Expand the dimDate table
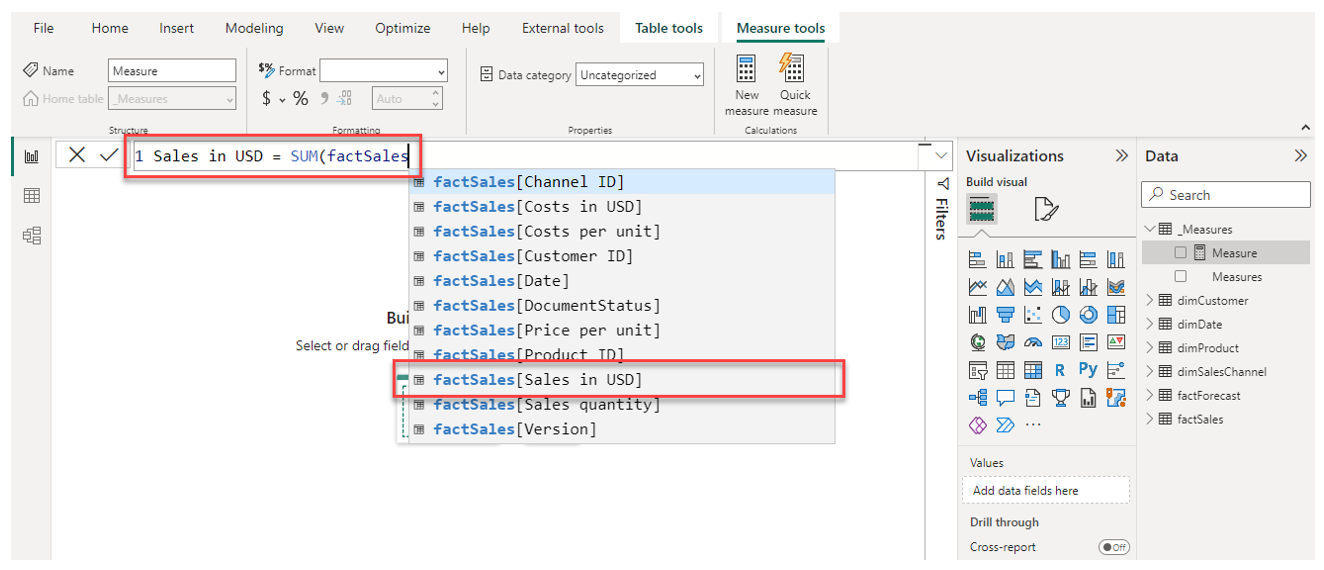The height and width of the screenshot is (570, 1324). [x=1150, y=324]
